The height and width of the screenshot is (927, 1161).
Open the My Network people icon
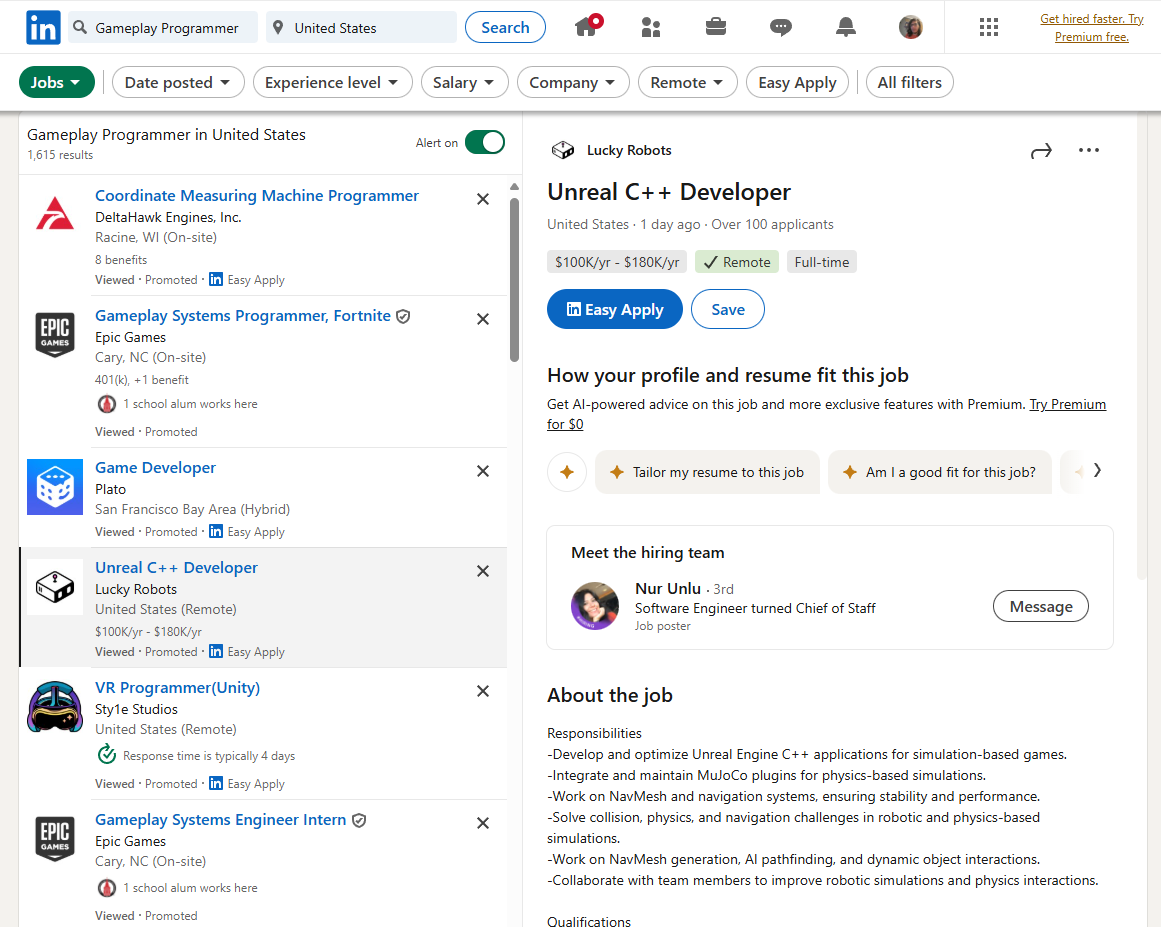(651, 27)
